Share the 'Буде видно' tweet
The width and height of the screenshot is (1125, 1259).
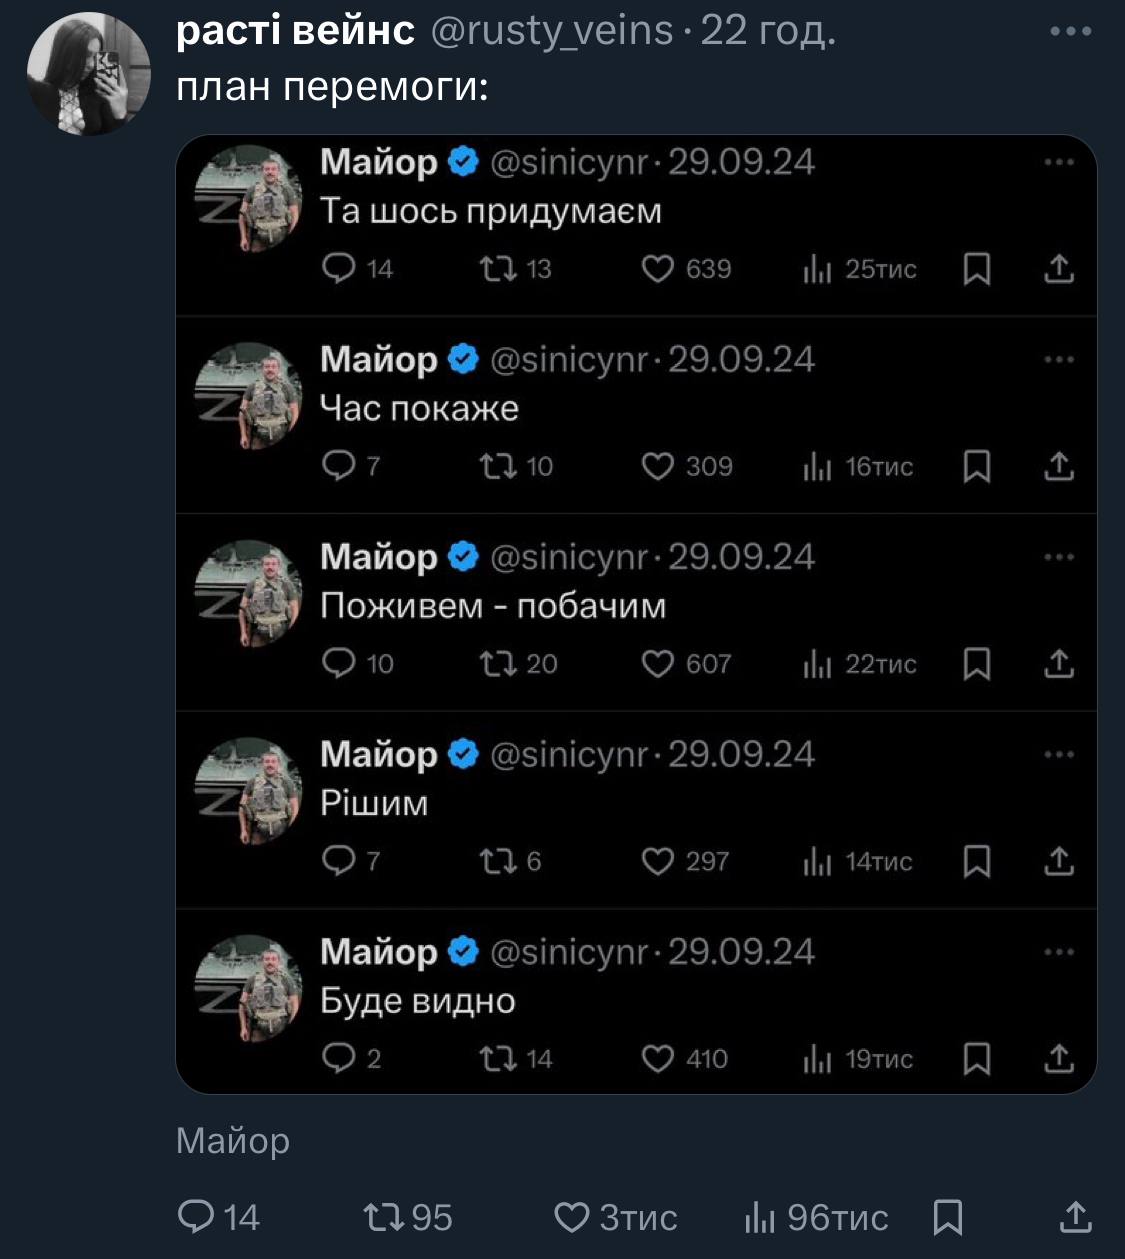click(1058, 1059)
